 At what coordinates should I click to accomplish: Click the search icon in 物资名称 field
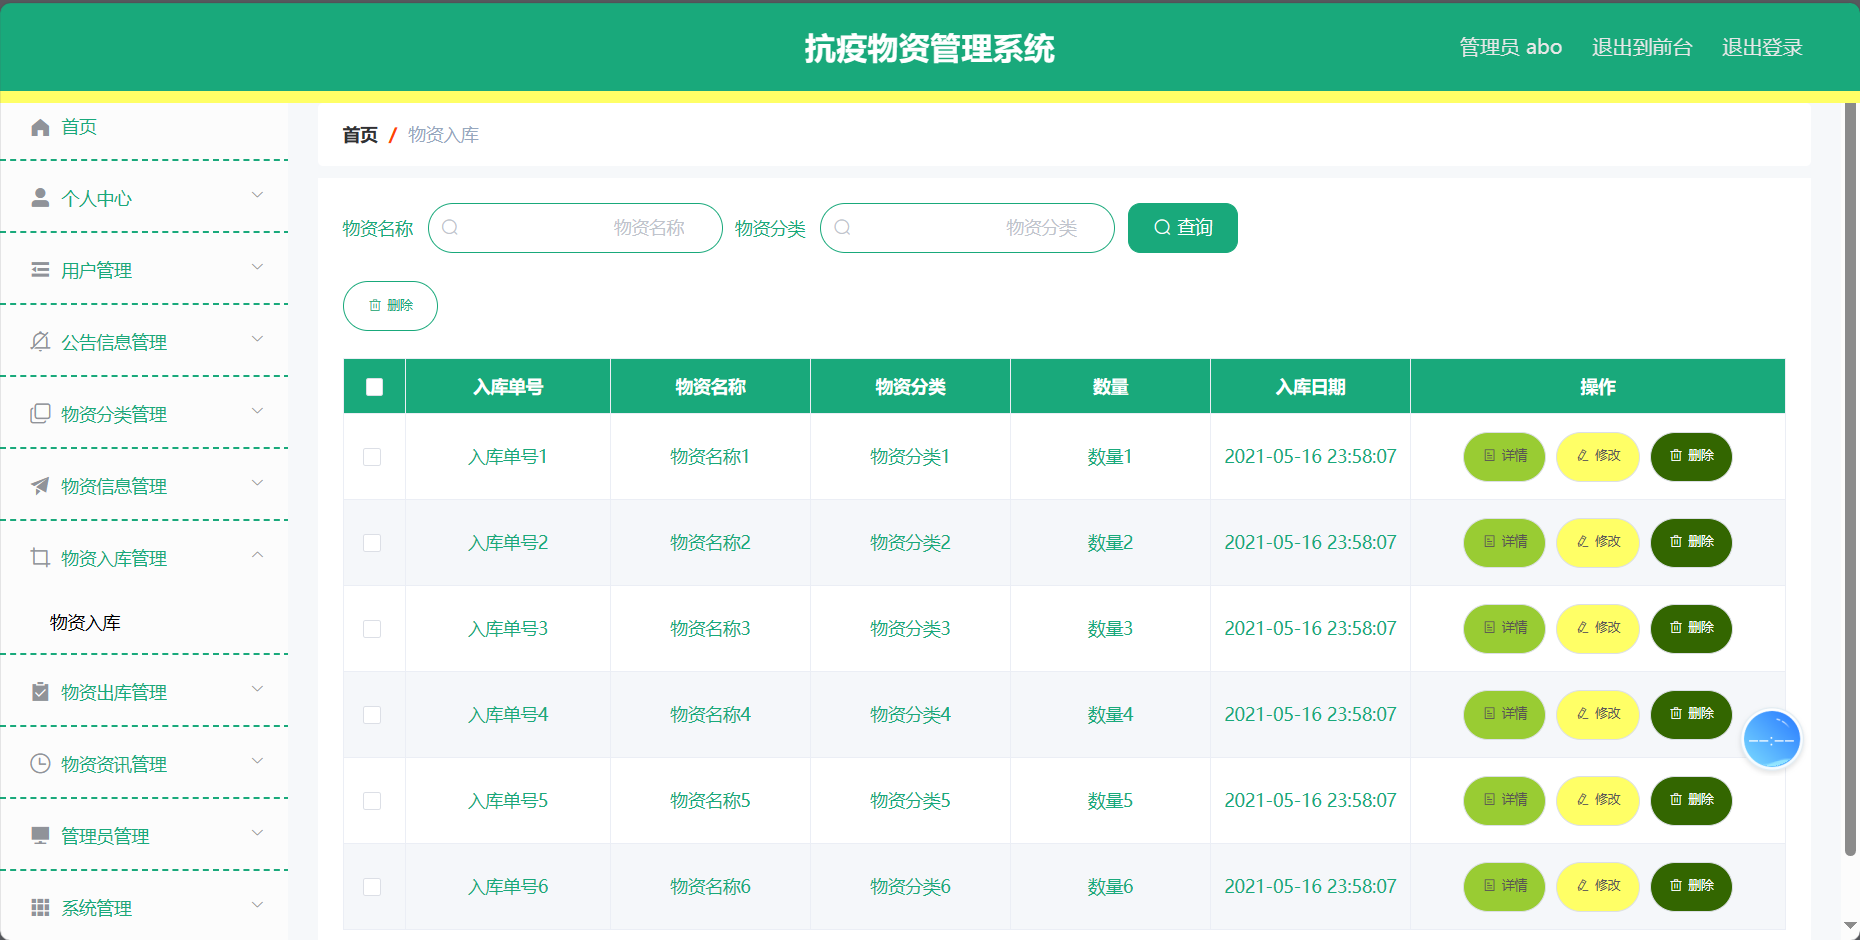tap(450, 228)
